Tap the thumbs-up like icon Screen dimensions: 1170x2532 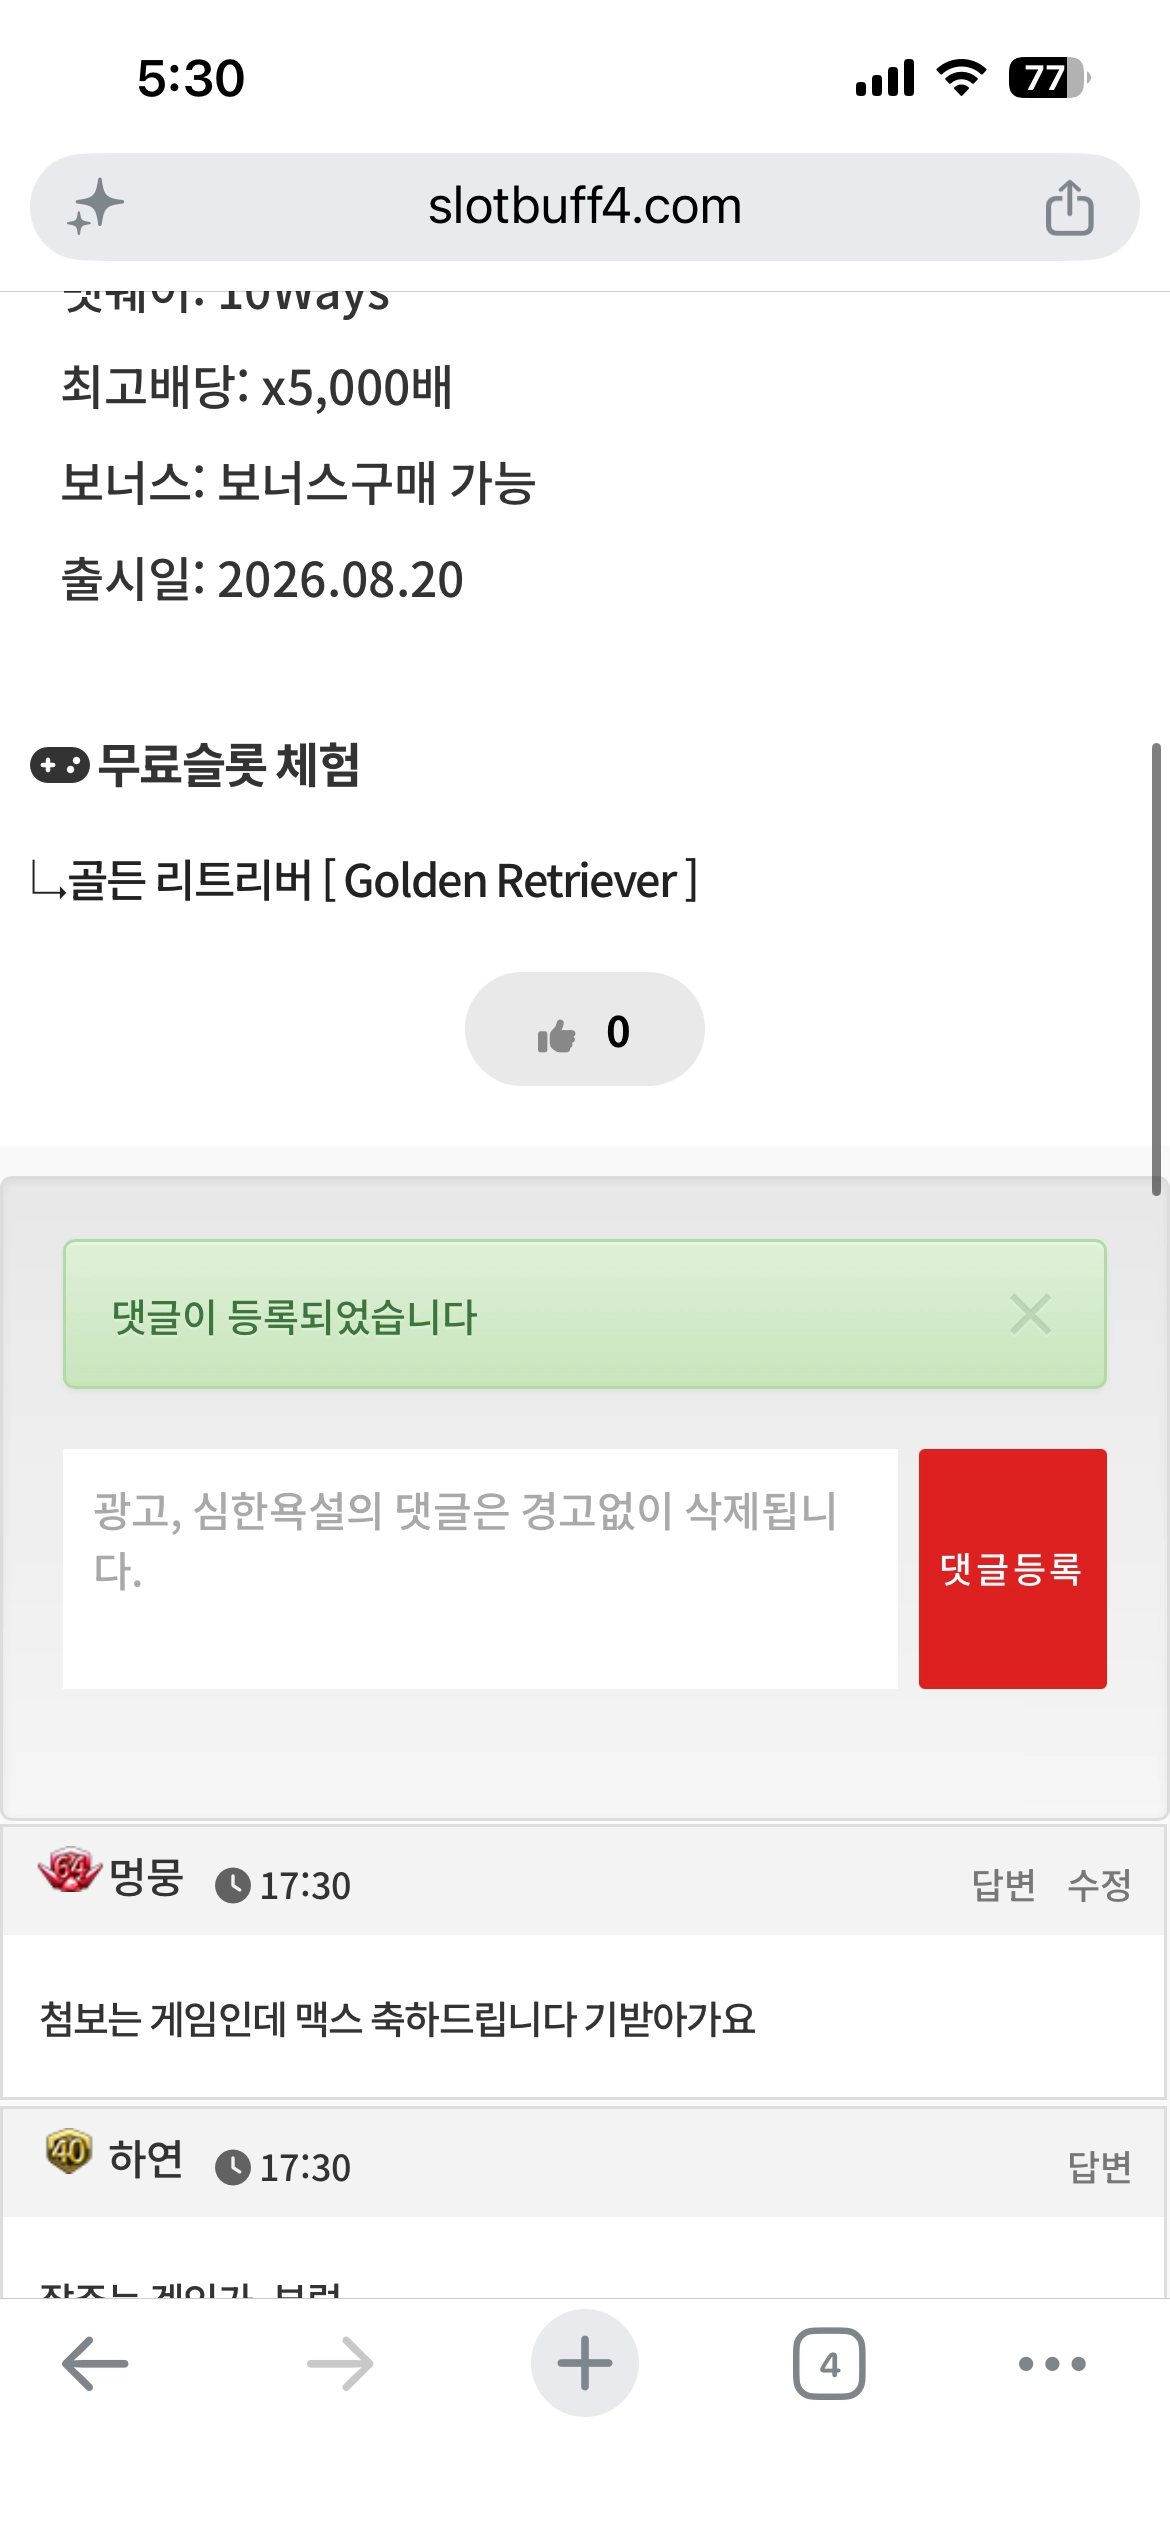tap(557, 1035)
